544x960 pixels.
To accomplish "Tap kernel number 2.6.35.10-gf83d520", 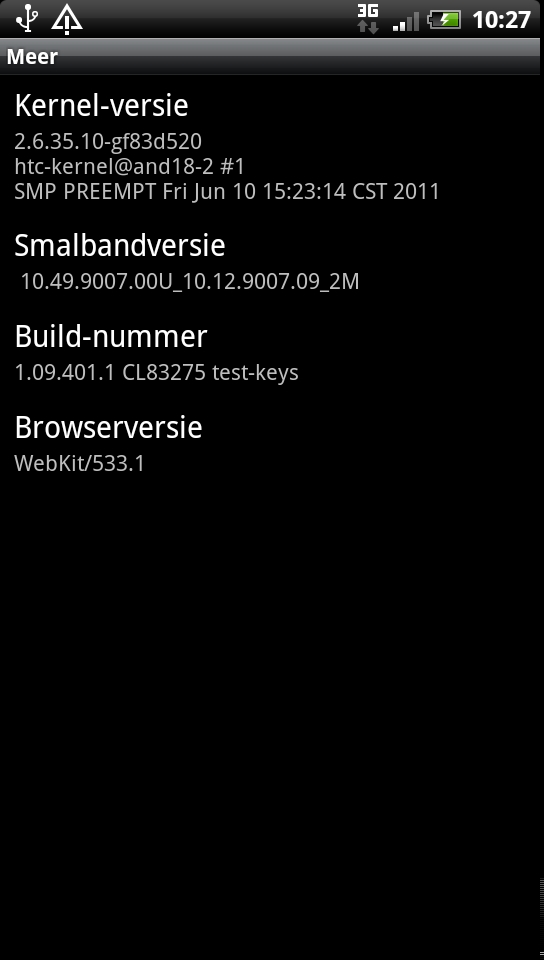I will tap(108, 141).
